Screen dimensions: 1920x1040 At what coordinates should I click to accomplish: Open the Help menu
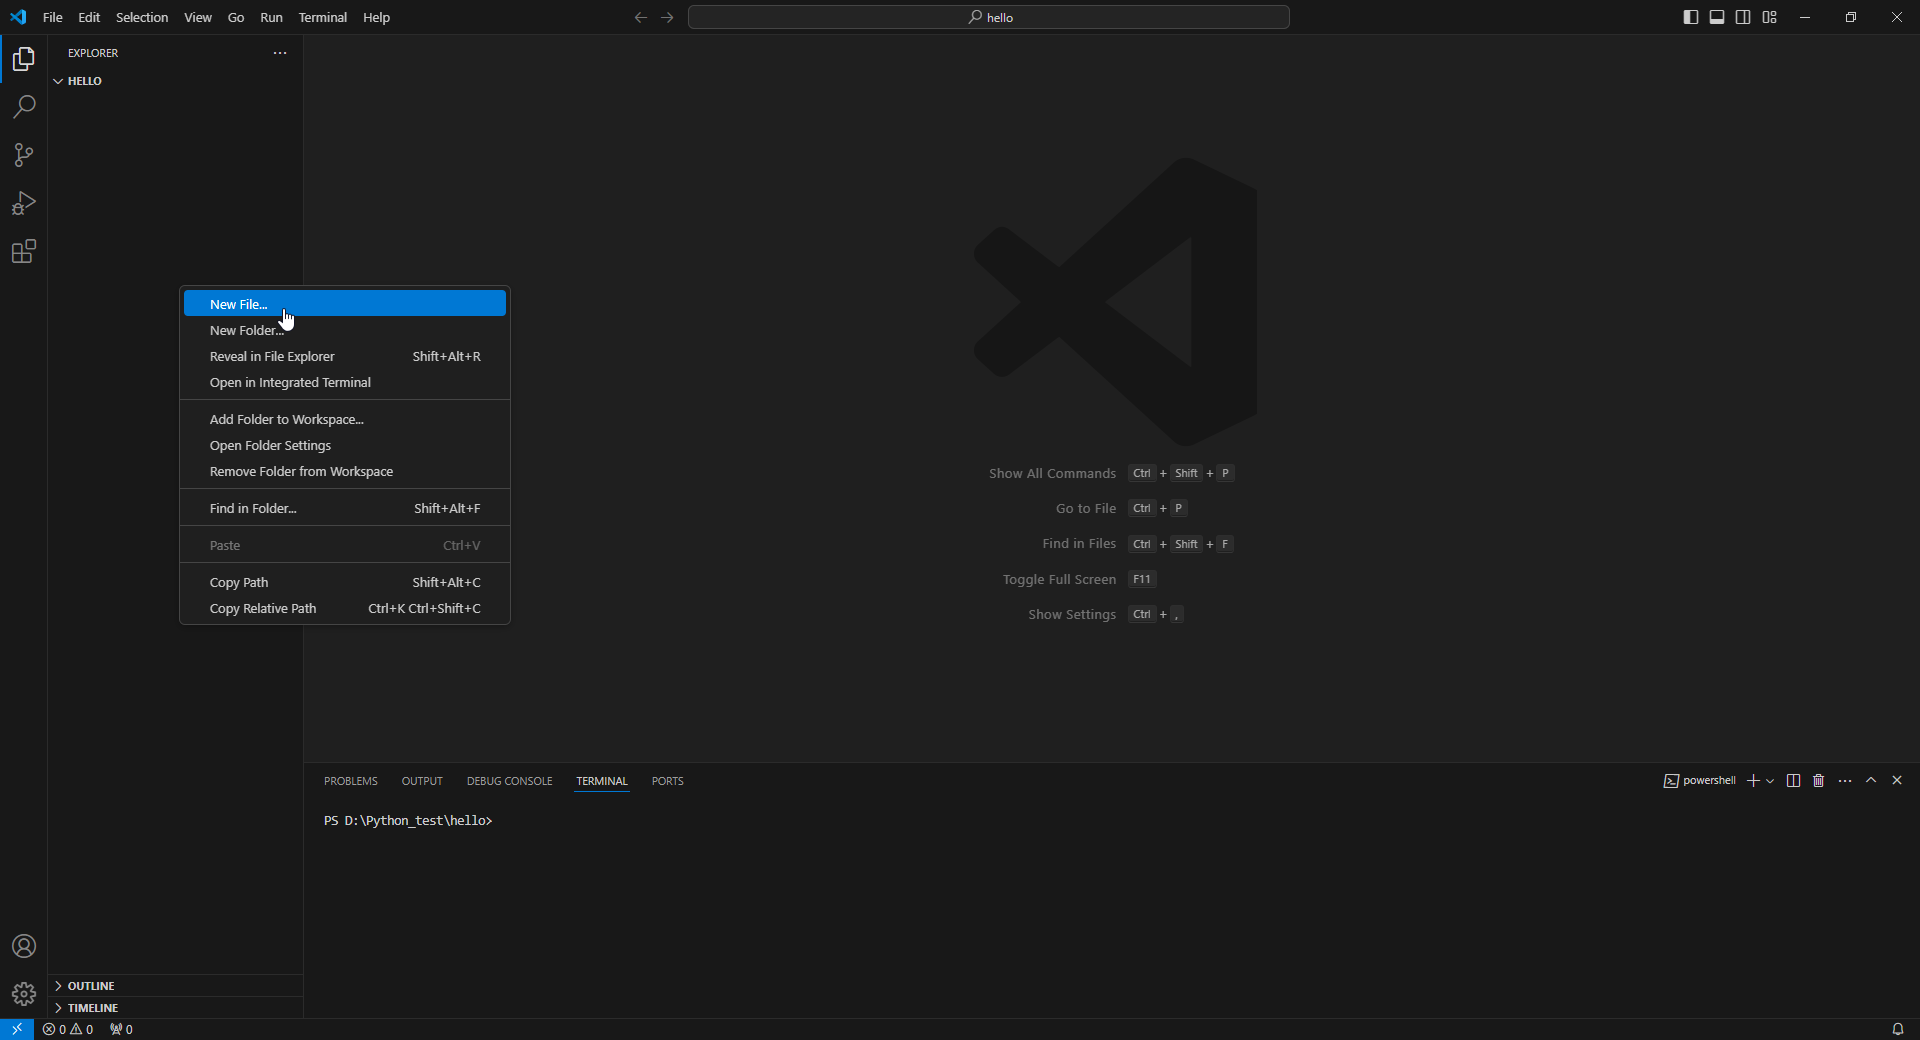(x=377, y=17)
